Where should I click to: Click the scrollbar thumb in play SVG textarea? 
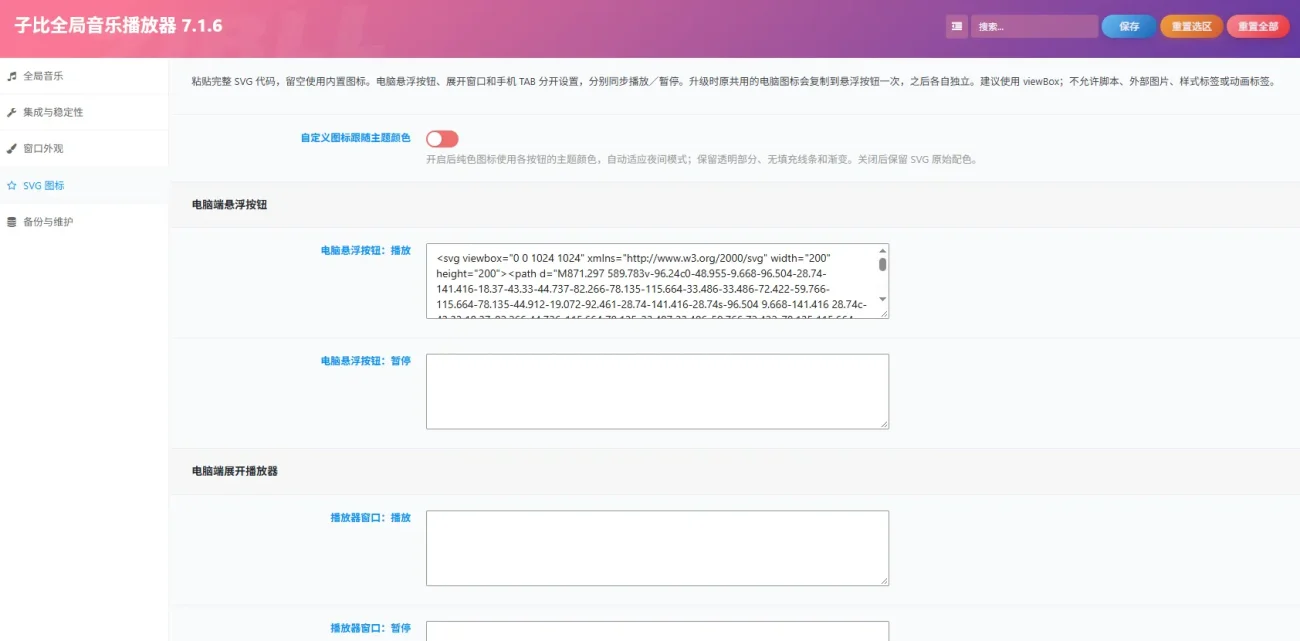pyautogui.click(x=882, y=264)
